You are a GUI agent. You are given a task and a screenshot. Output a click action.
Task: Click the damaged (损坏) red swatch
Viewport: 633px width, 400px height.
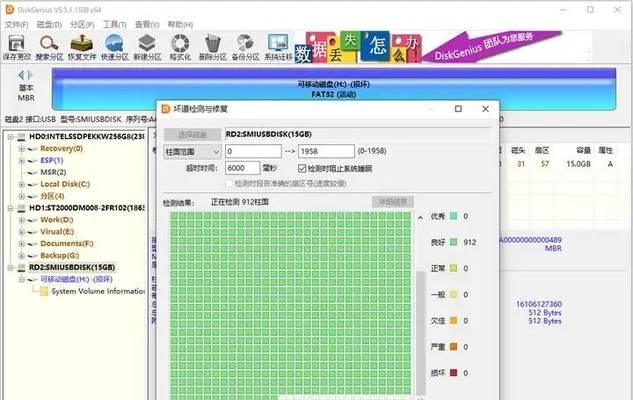tap(453, 373)
